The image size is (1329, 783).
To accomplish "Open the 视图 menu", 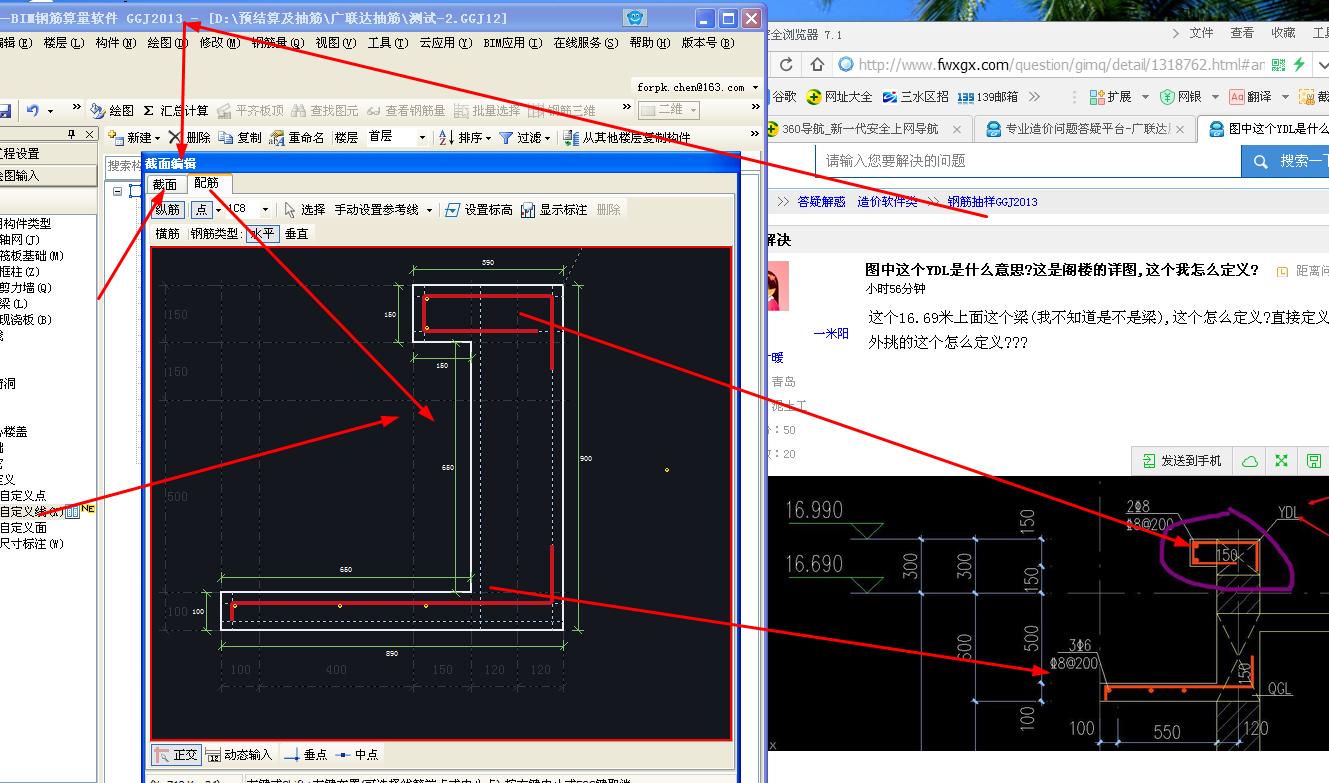I will click(335, 43).
